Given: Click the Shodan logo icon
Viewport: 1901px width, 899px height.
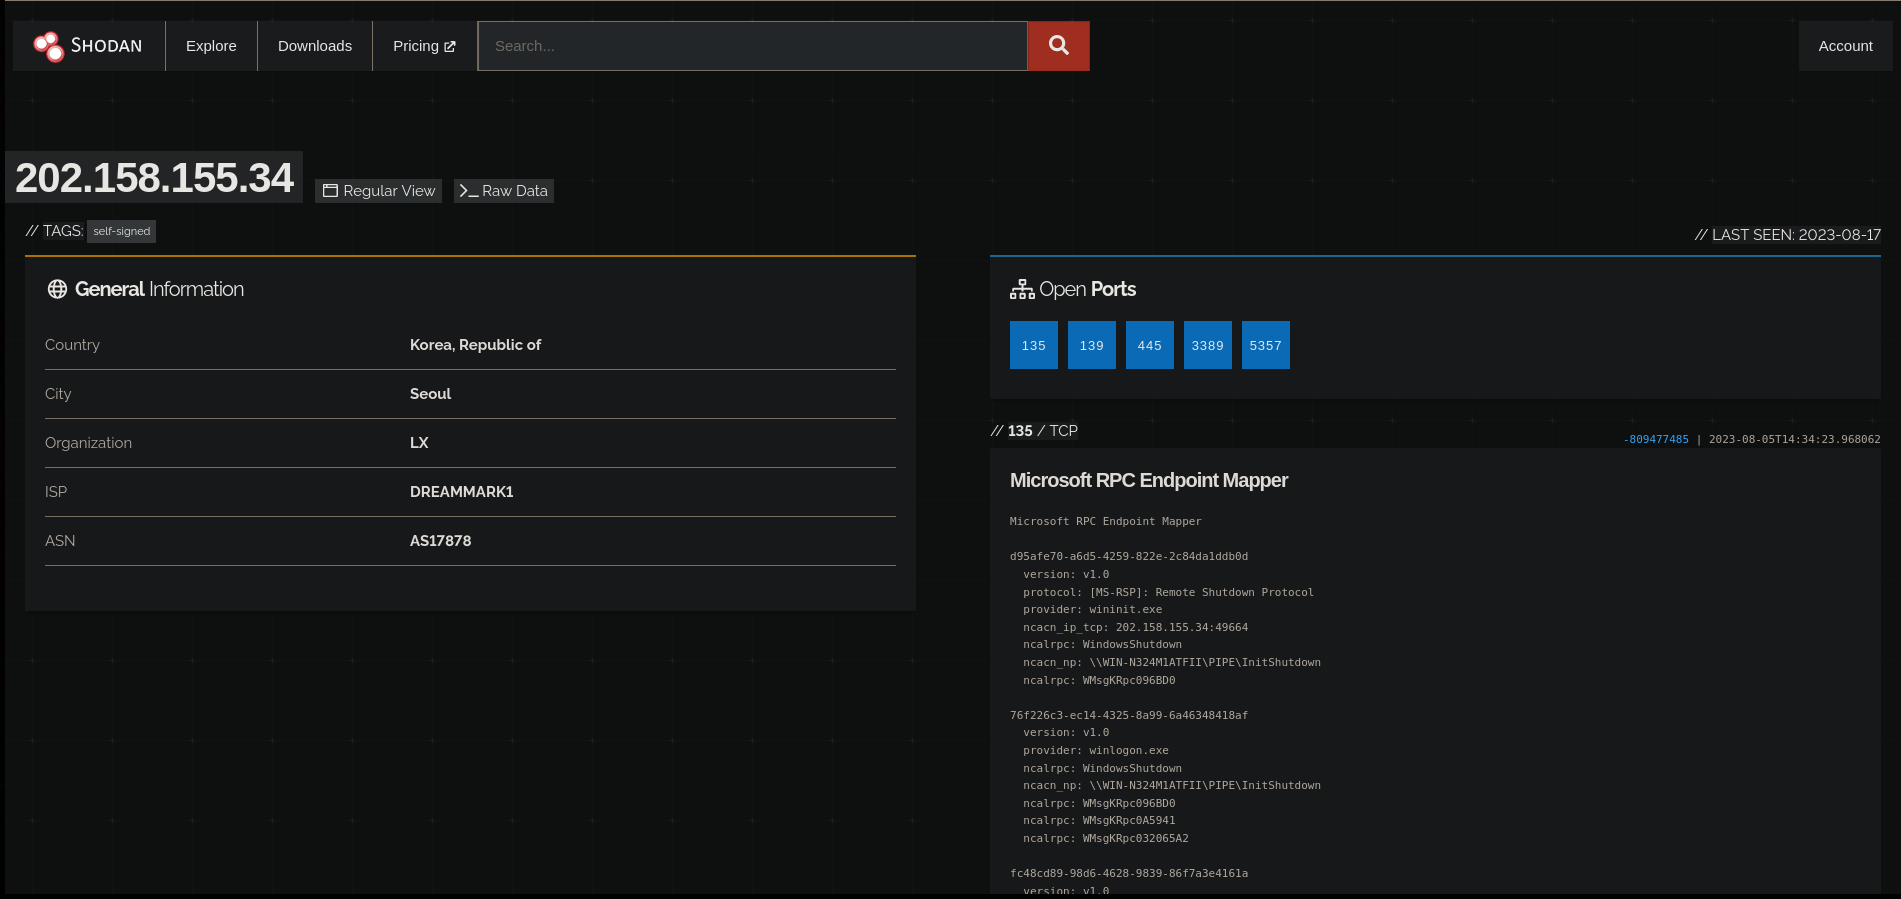Looking at the screenshot, I should [x=48, y=46].
